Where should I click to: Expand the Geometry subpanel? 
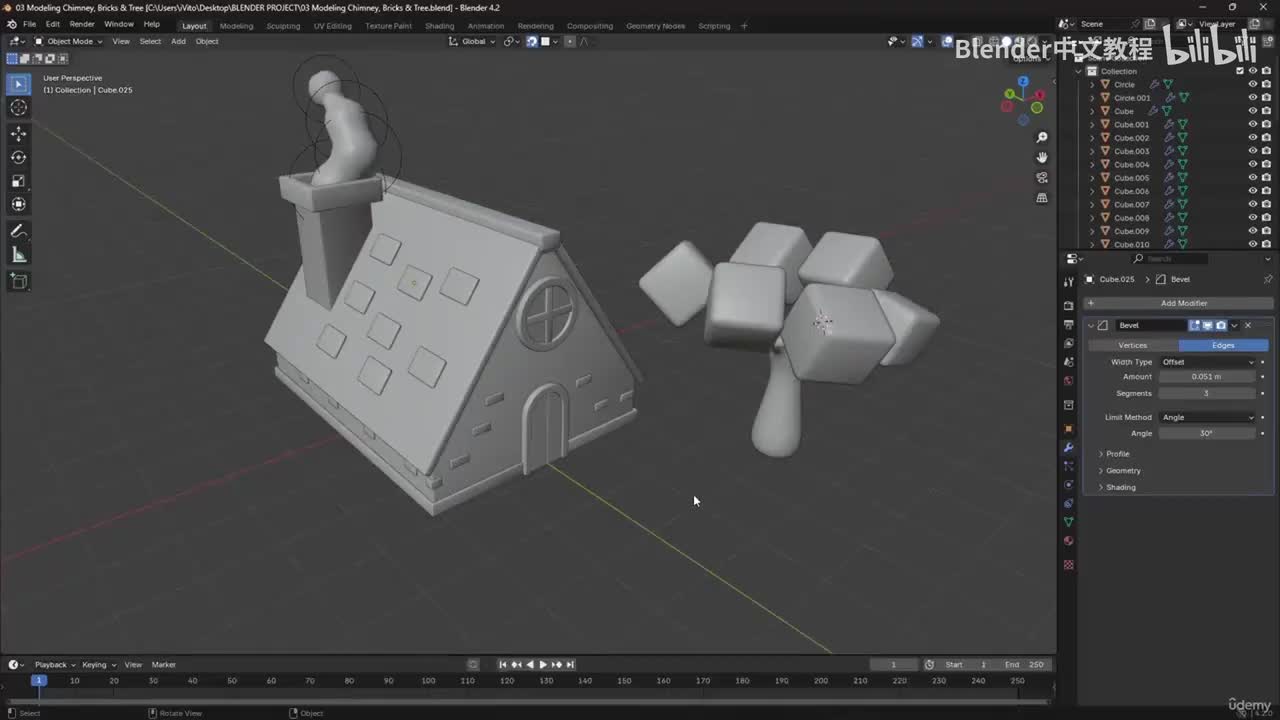1122,471
